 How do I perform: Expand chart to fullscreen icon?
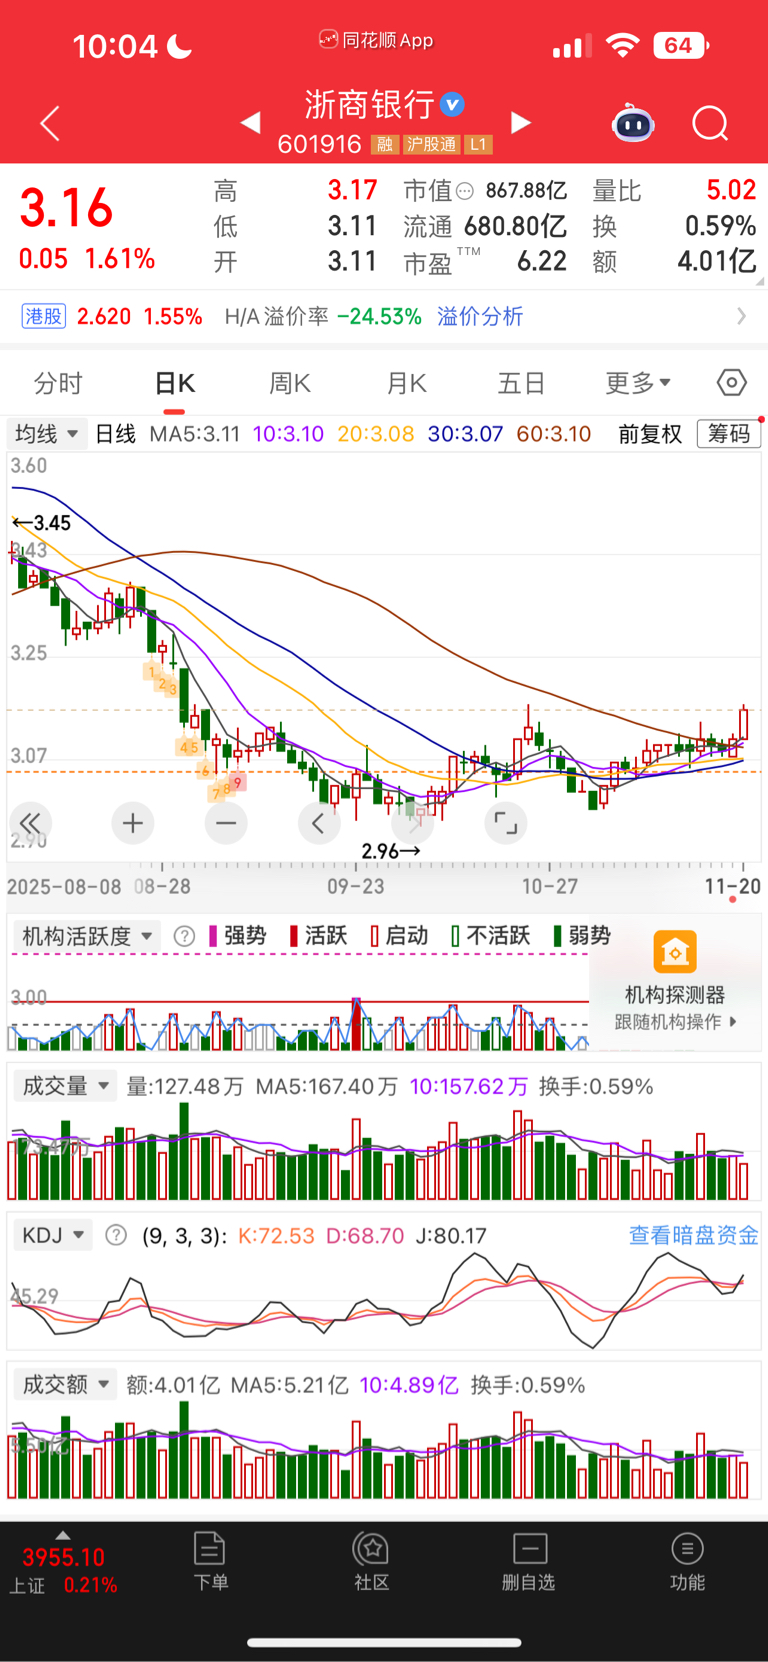pos(506,823)
